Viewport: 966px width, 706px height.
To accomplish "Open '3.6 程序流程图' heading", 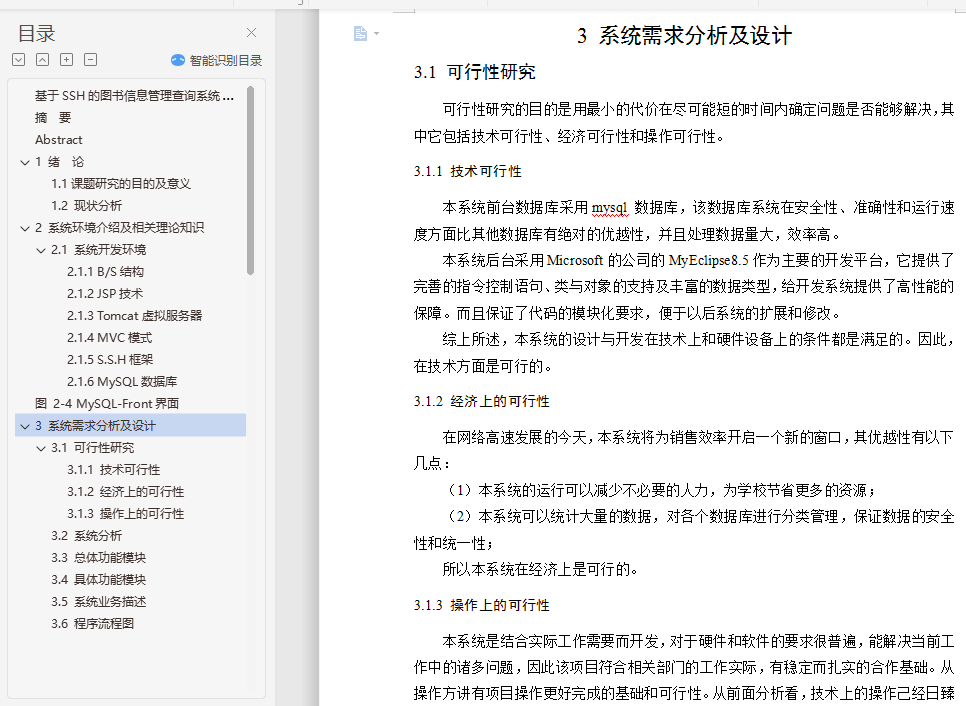I will [x=92, y=623].
